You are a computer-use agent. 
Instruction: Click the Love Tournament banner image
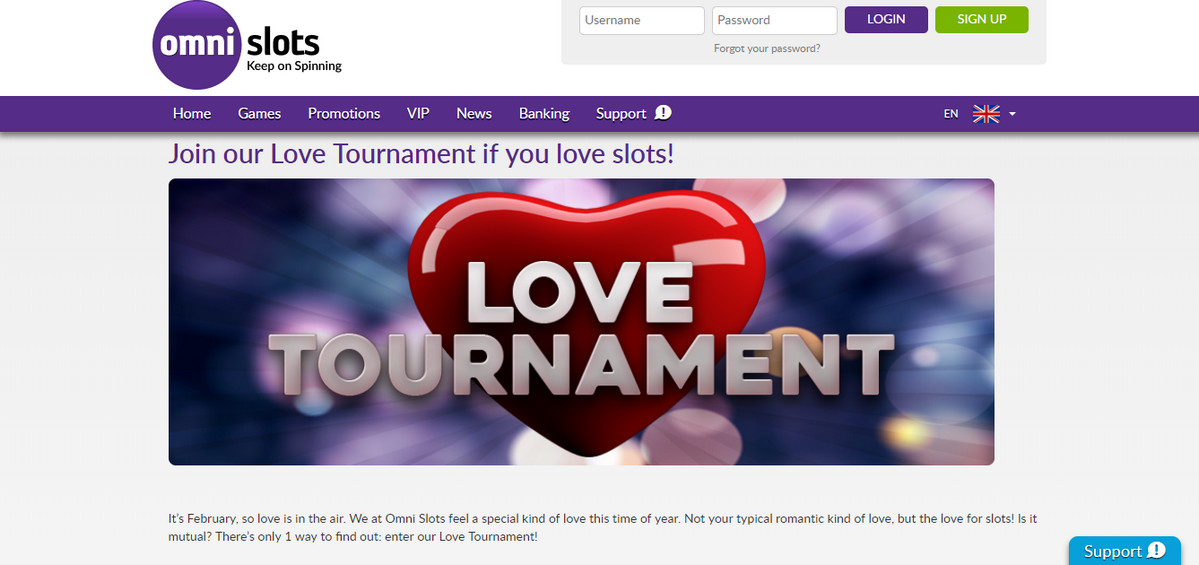click(x=581, y=322)
